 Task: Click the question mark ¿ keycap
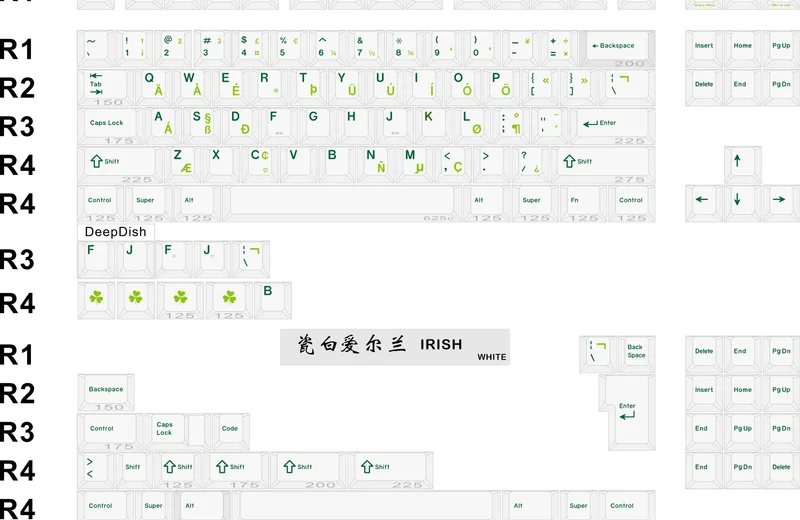coord(531,165)
